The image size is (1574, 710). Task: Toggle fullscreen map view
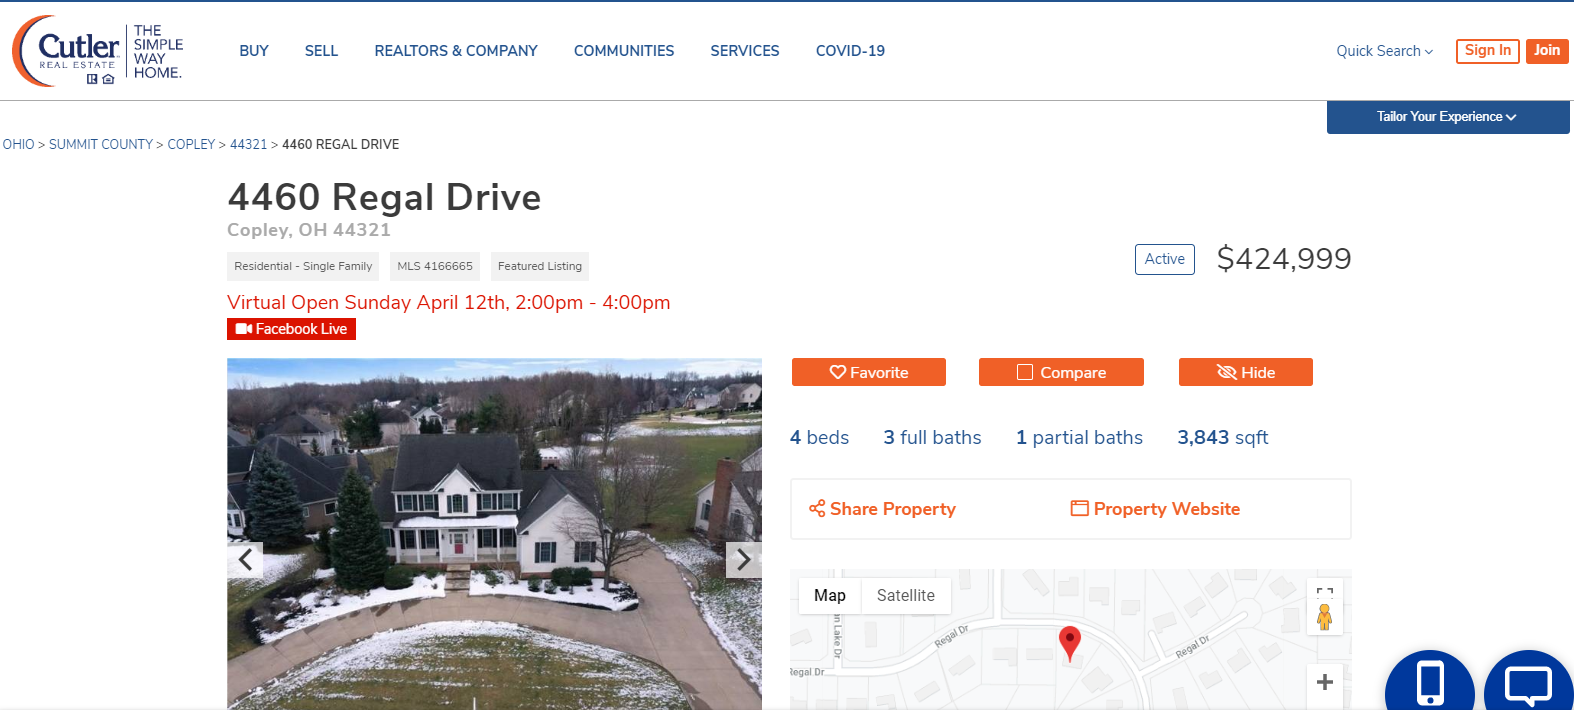pyautogui.click(x=1325, y=593)
